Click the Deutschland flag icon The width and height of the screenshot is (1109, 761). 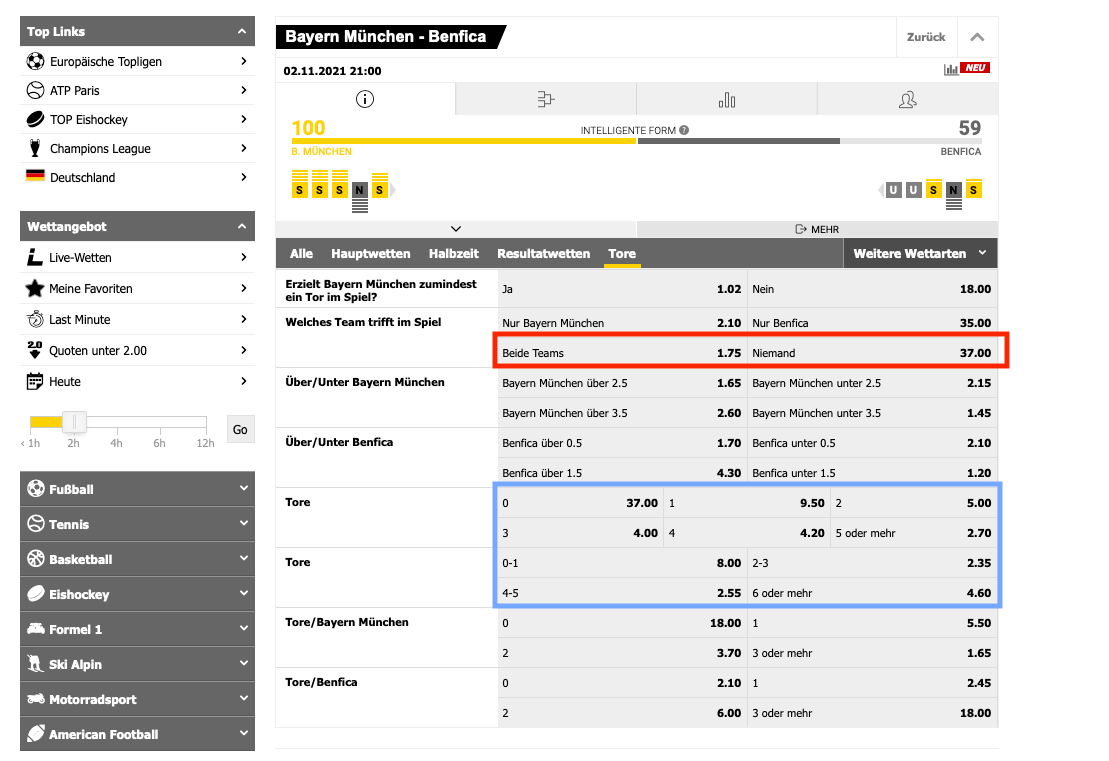point(35,175)
